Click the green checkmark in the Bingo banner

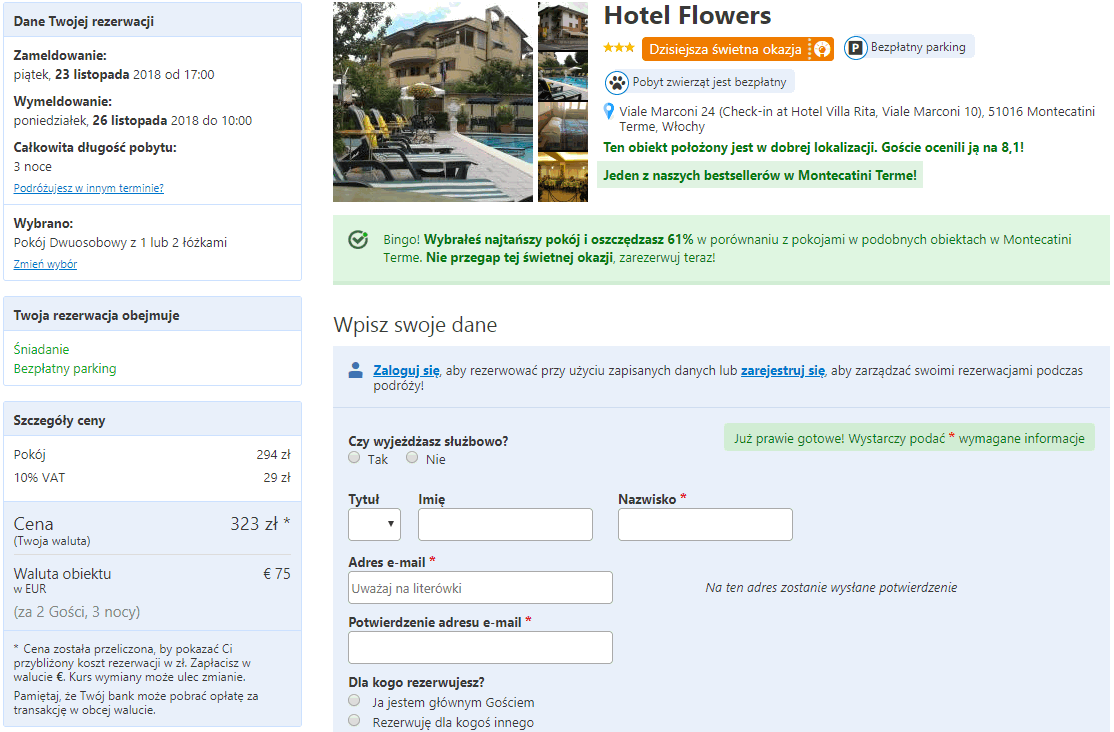[356, 239]
